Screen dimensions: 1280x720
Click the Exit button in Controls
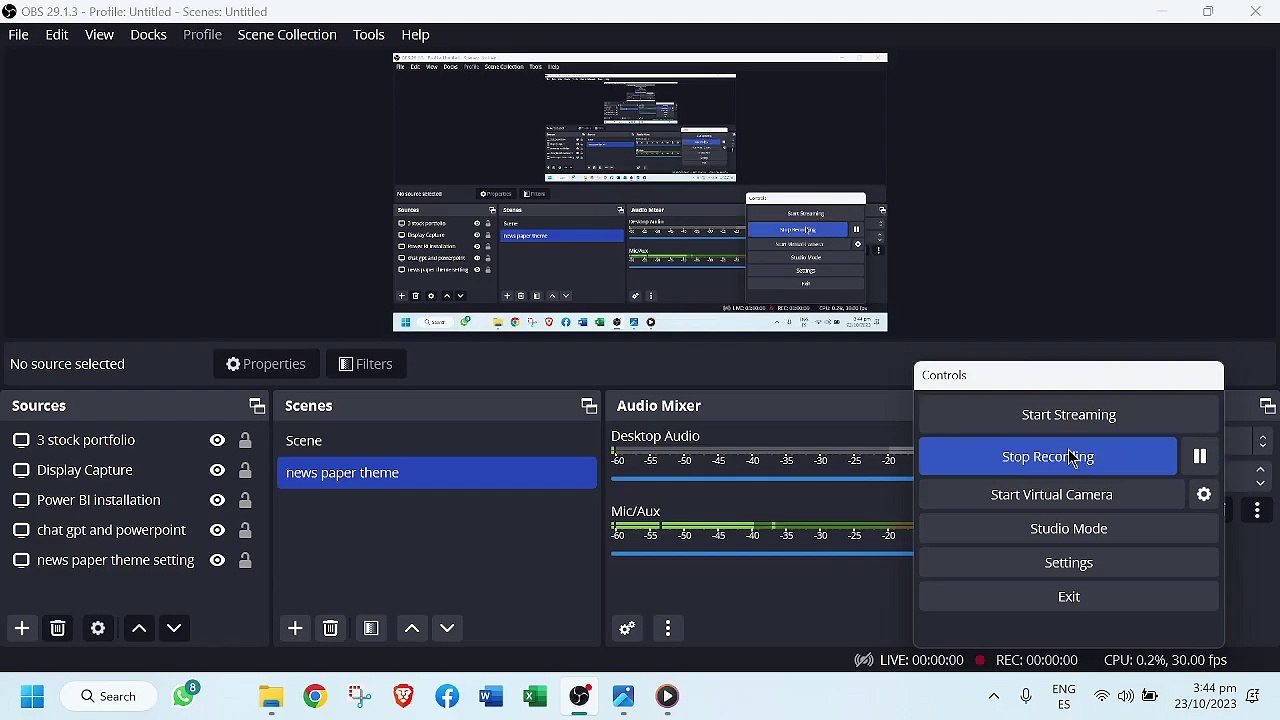click(x=1069, y=596)
